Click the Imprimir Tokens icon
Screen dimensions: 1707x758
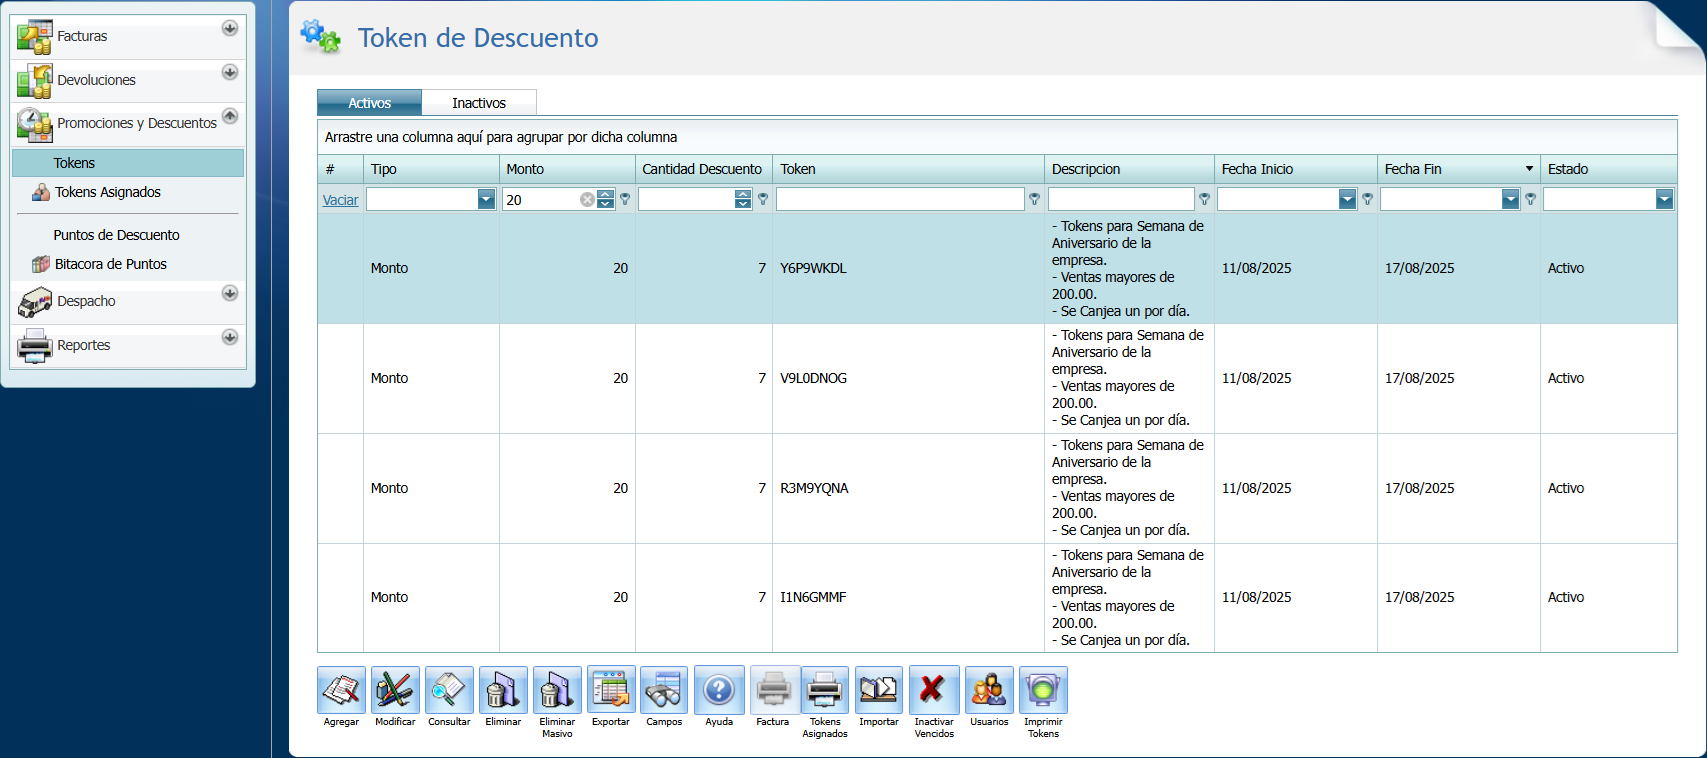(1043, 690)
